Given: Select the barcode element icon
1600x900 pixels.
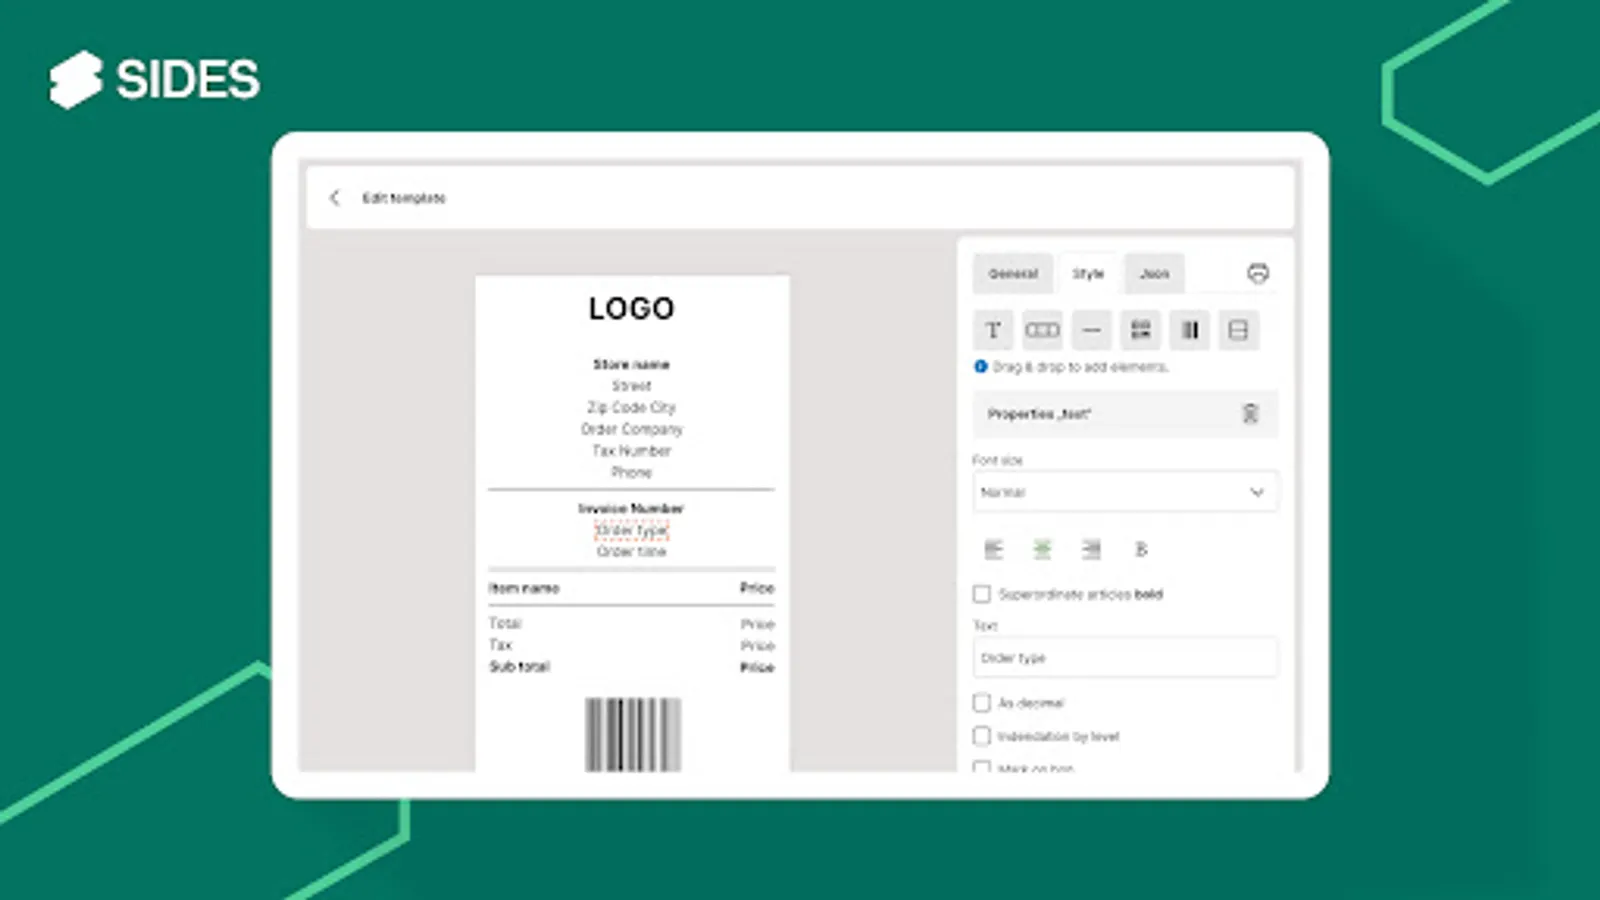Looking at the screenshot, I should pyautogui.click(x=1042, y=330).
